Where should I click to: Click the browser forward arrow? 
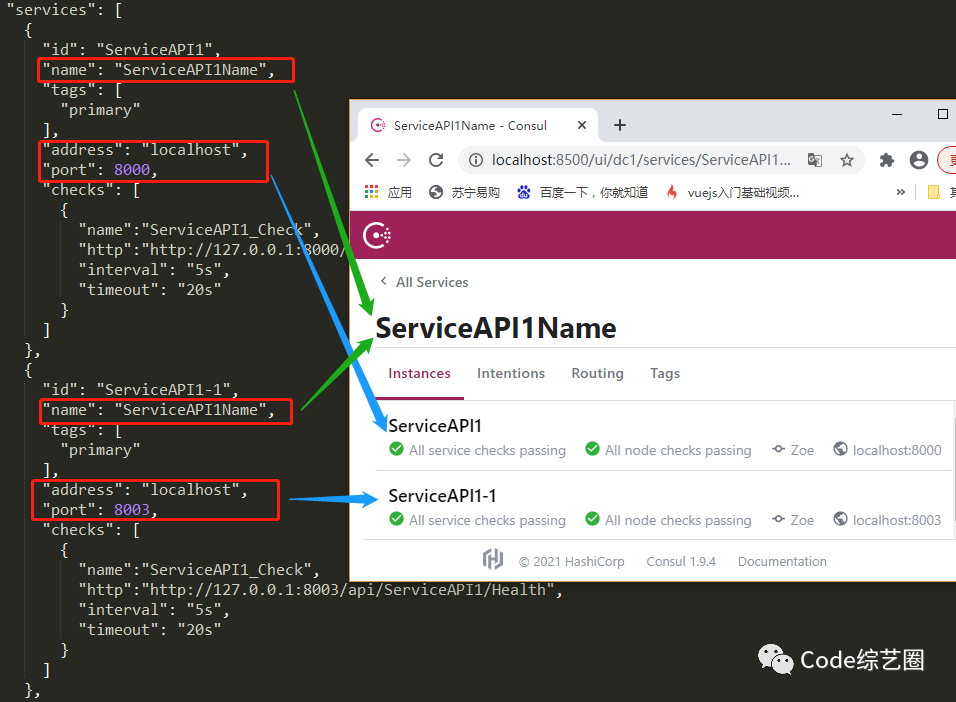(x=404, y=160)
